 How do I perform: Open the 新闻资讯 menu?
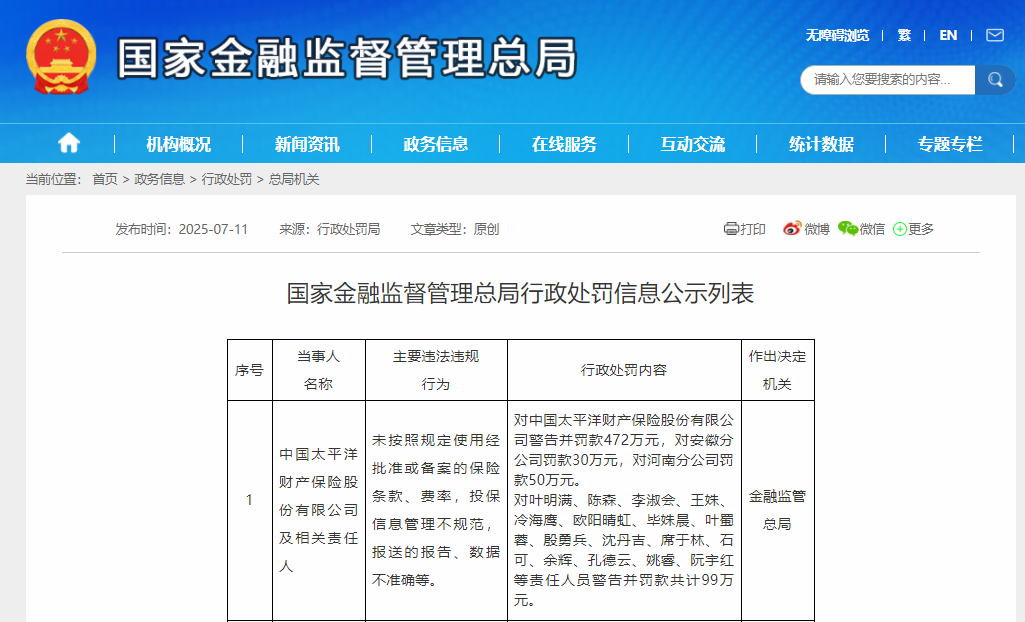pos(307,144)
